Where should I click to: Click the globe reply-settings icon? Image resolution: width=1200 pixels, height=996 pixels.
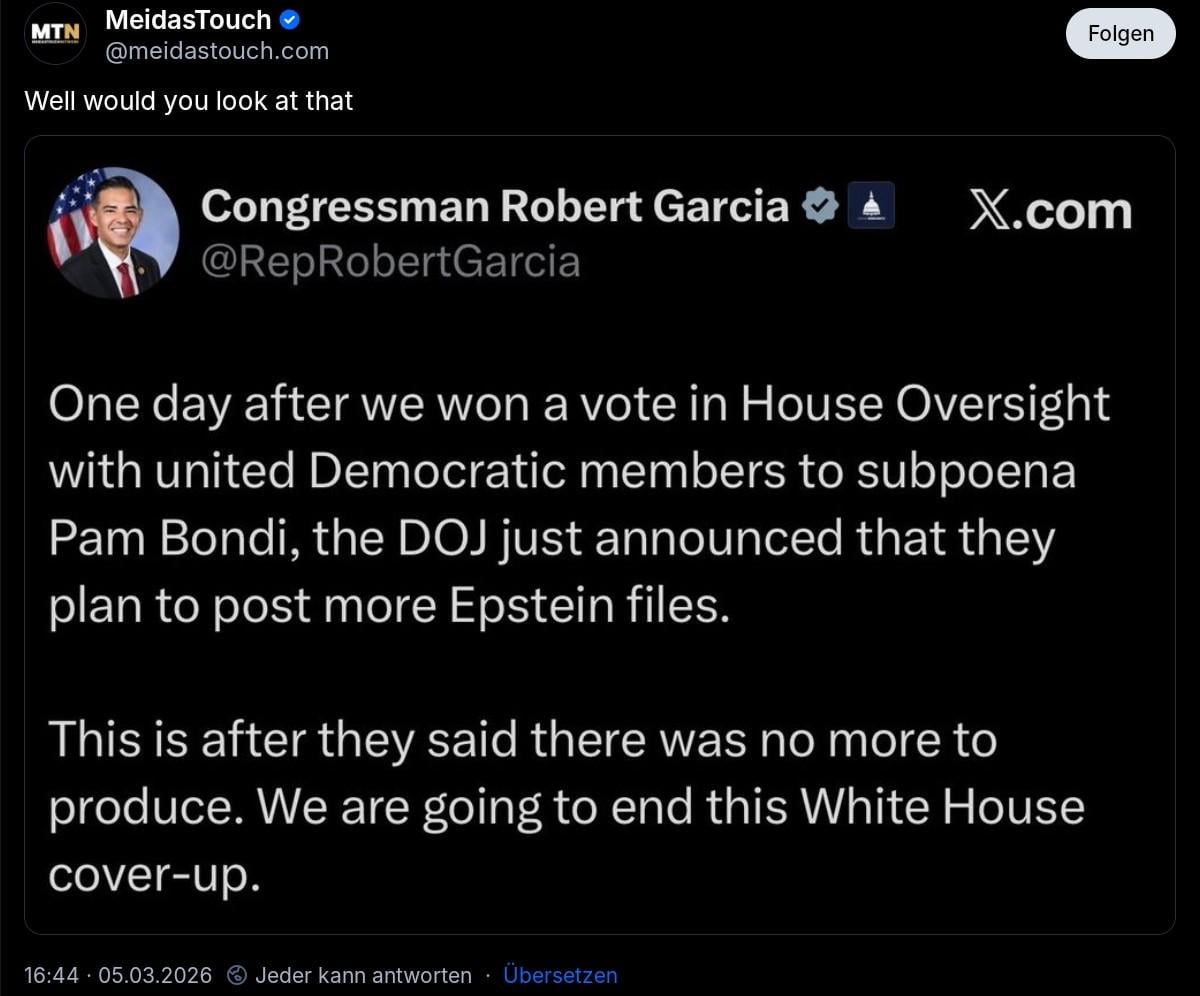[x=237, y=975]
